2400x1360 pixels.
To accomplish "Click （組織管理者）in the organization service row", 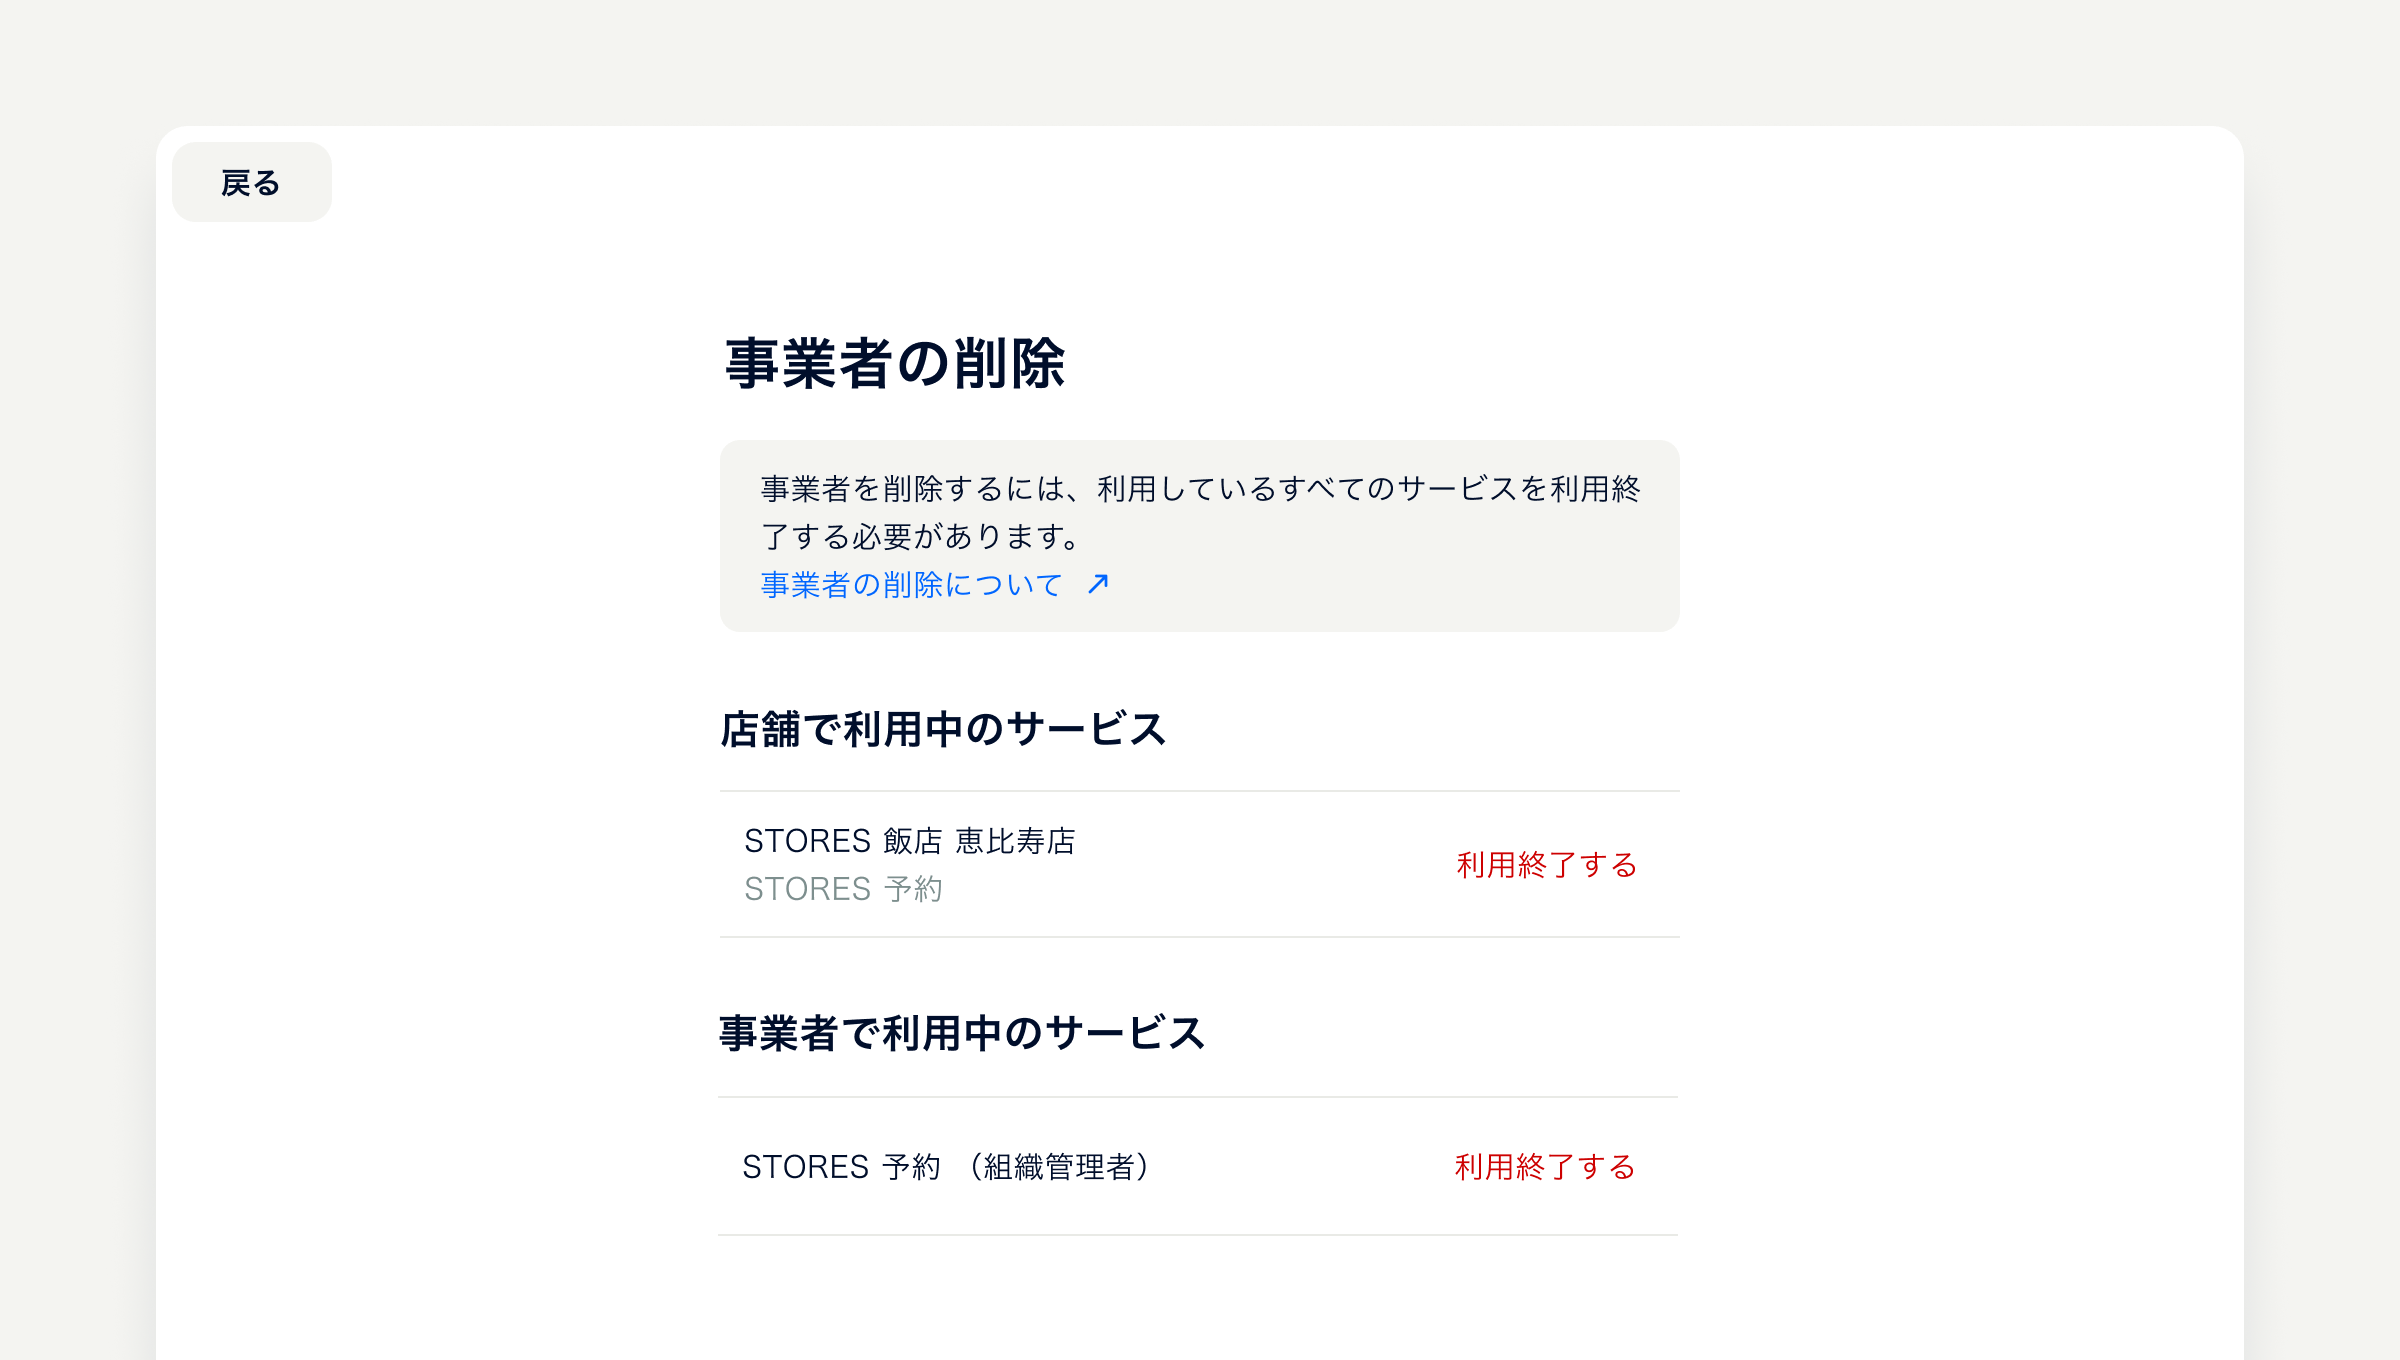I will (x=1059, y=1166).
